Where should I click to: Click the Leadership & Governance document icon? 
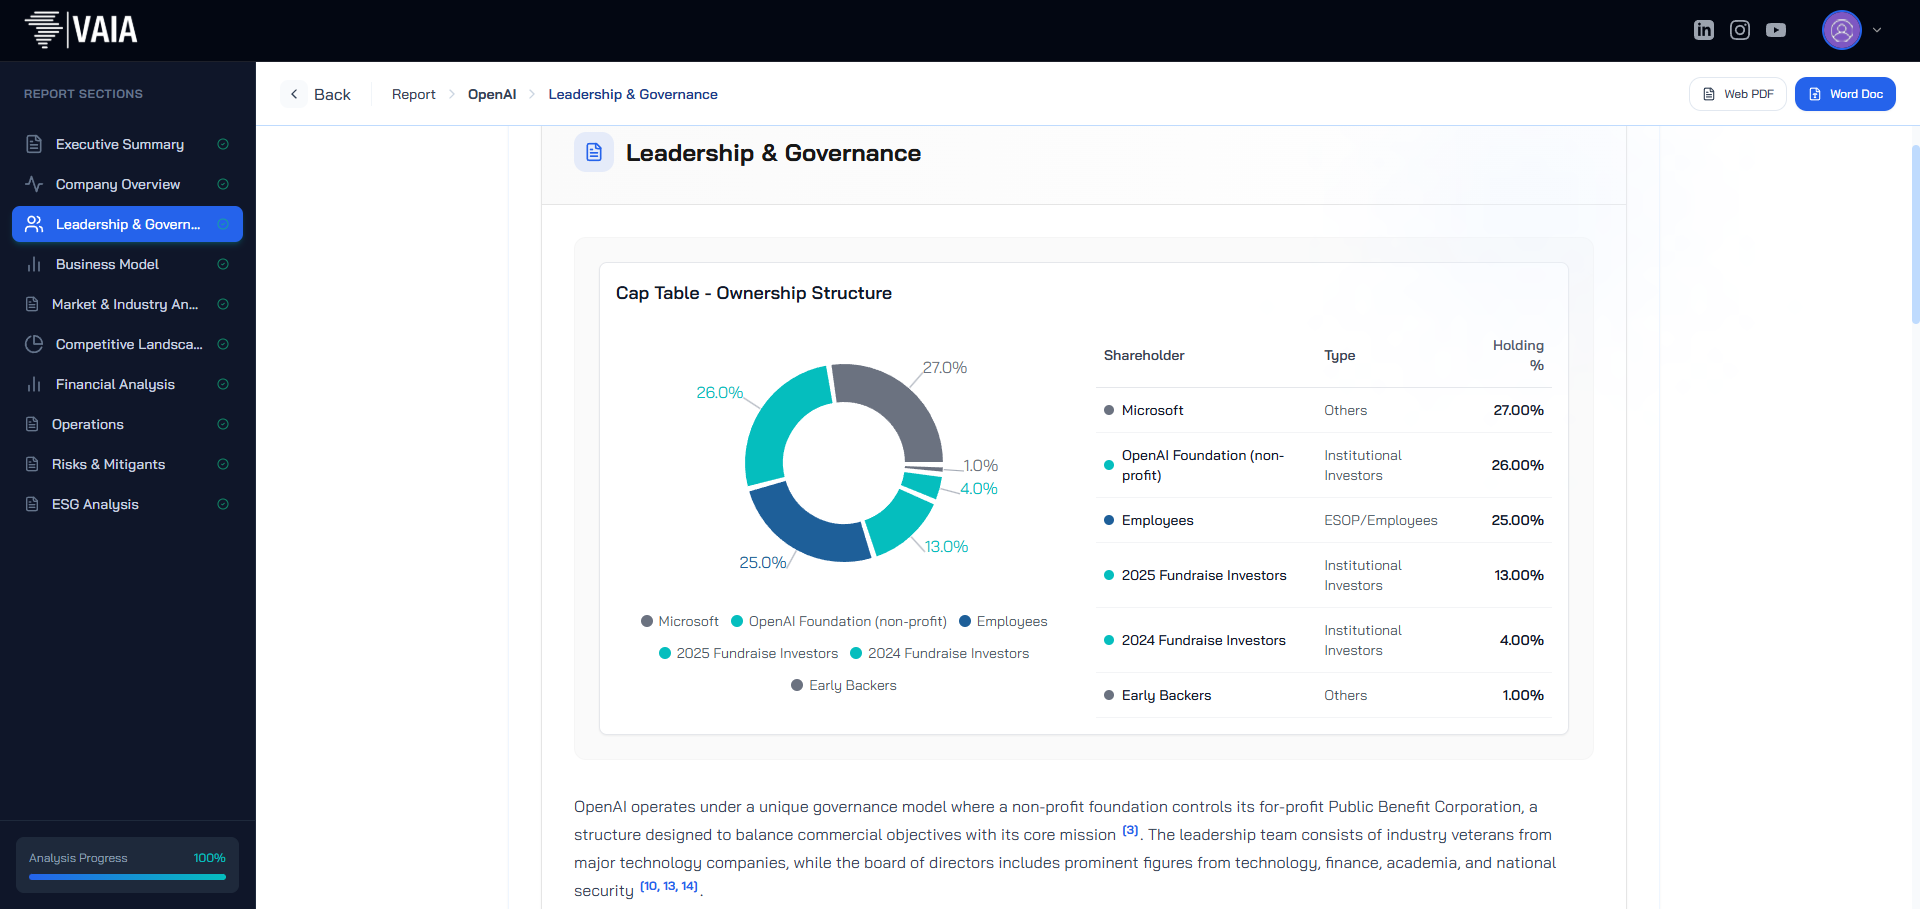pos(594,152)
